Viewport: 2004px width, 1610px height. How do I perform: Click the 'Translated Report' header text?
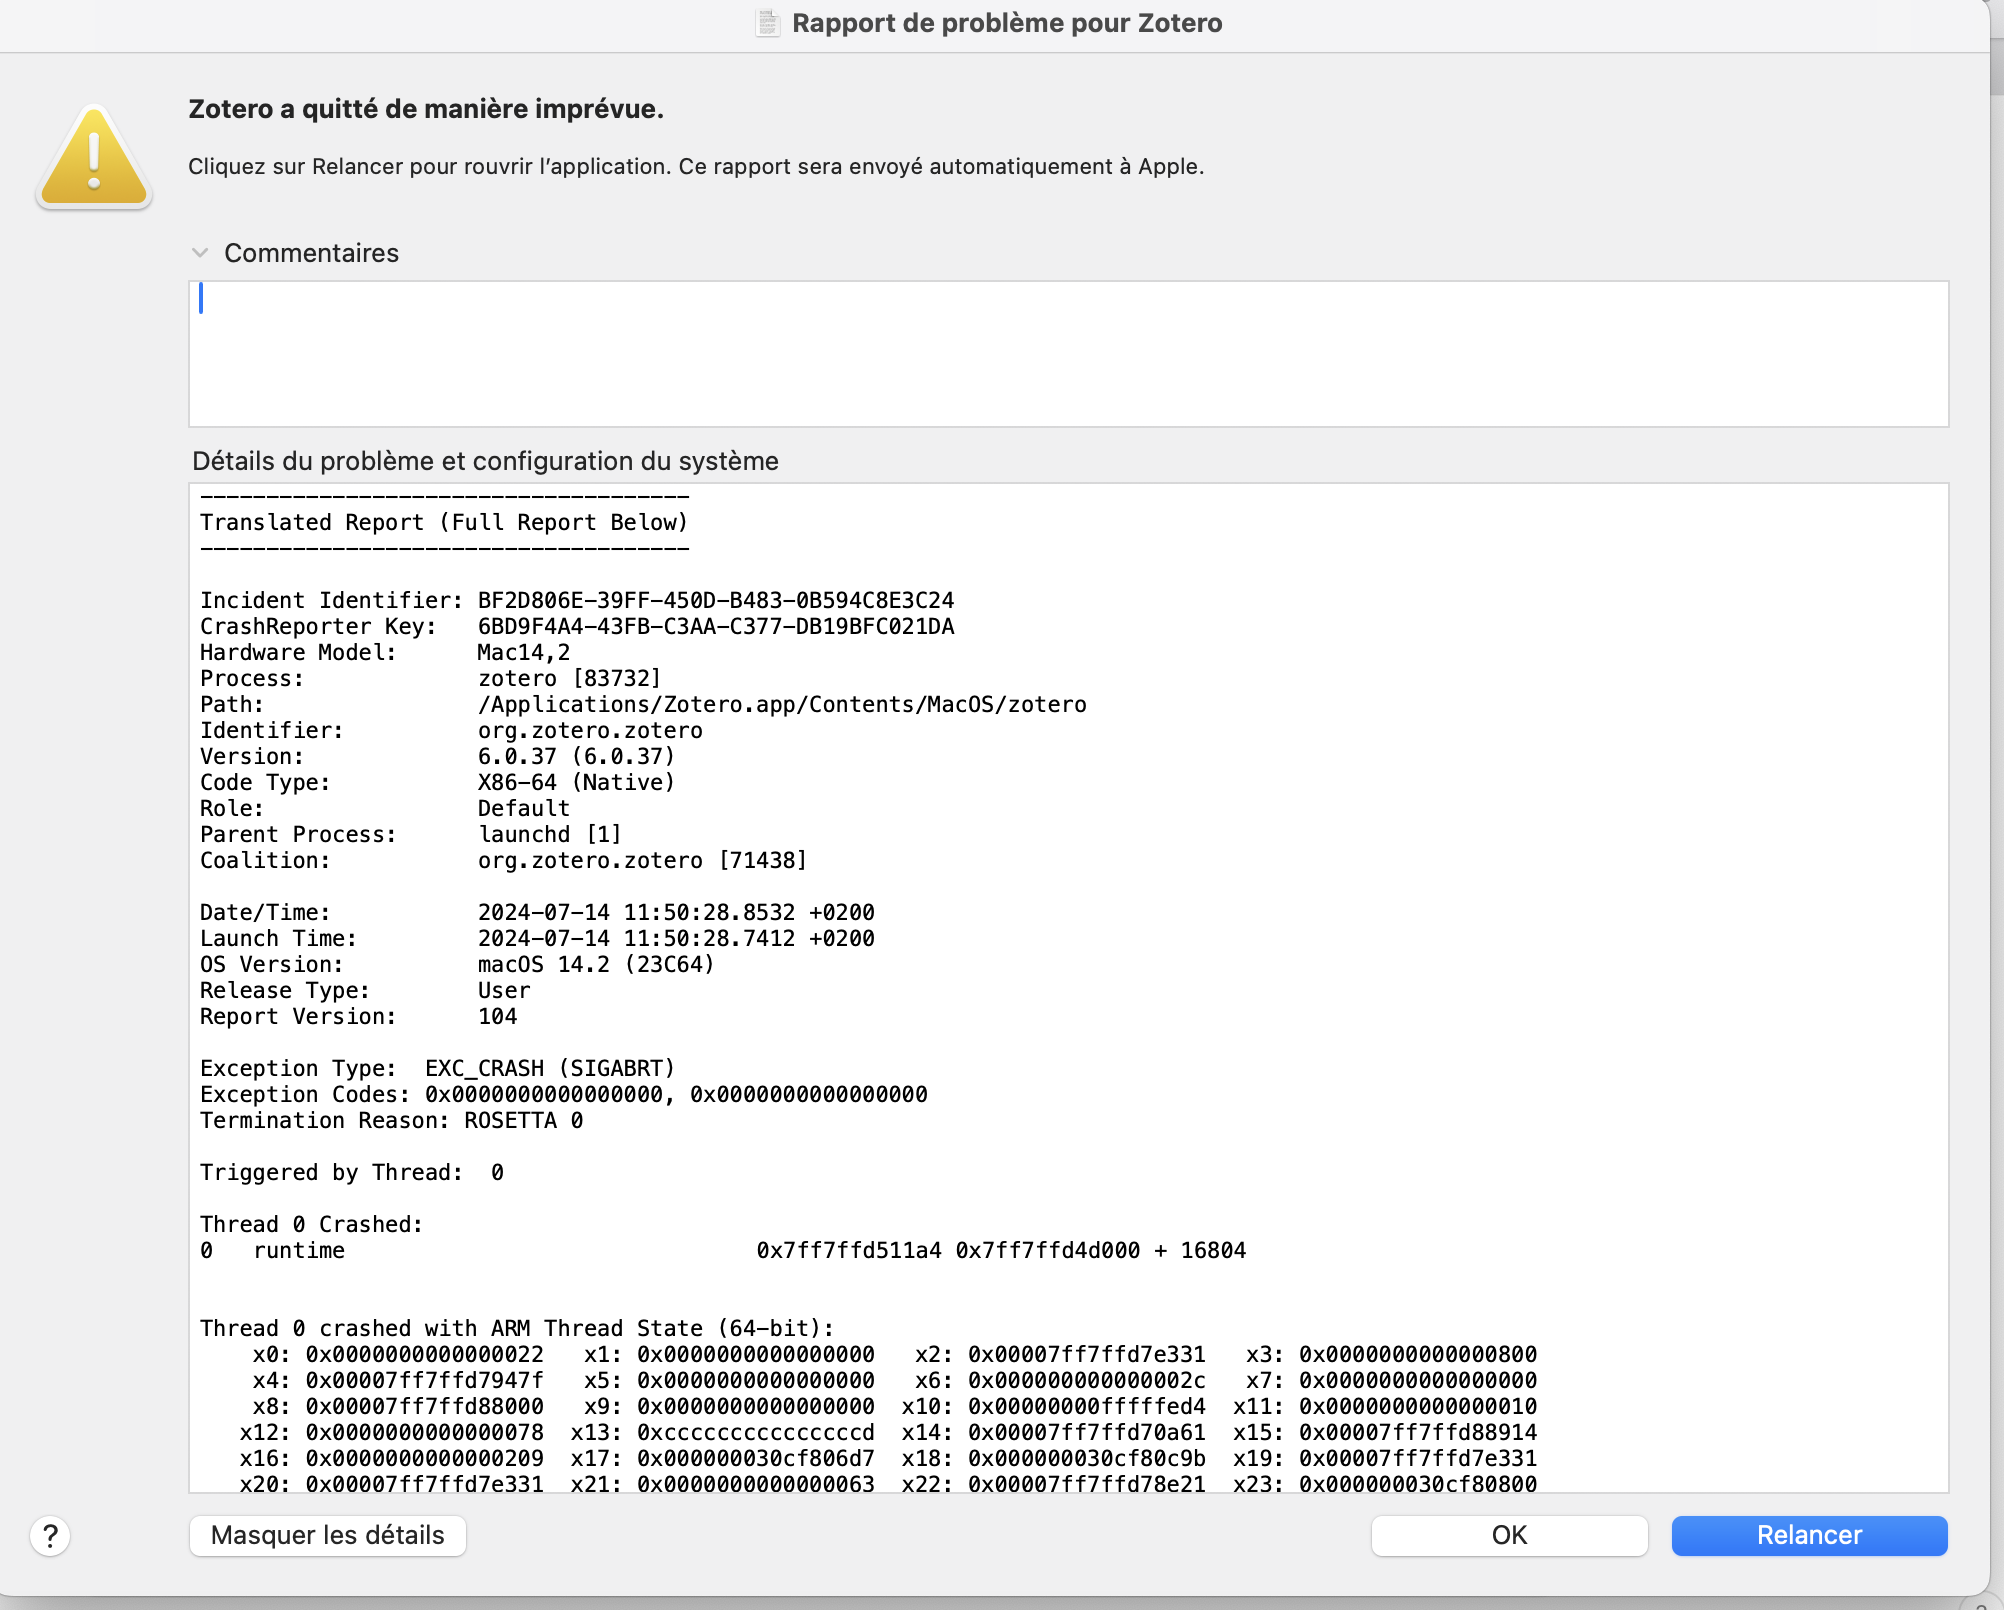coord(444,522)
